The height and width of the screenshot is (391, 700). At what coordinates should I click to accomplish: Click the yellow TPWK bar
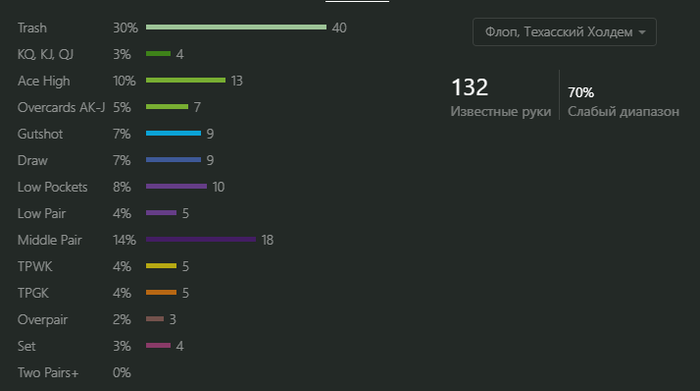point(161,266)
